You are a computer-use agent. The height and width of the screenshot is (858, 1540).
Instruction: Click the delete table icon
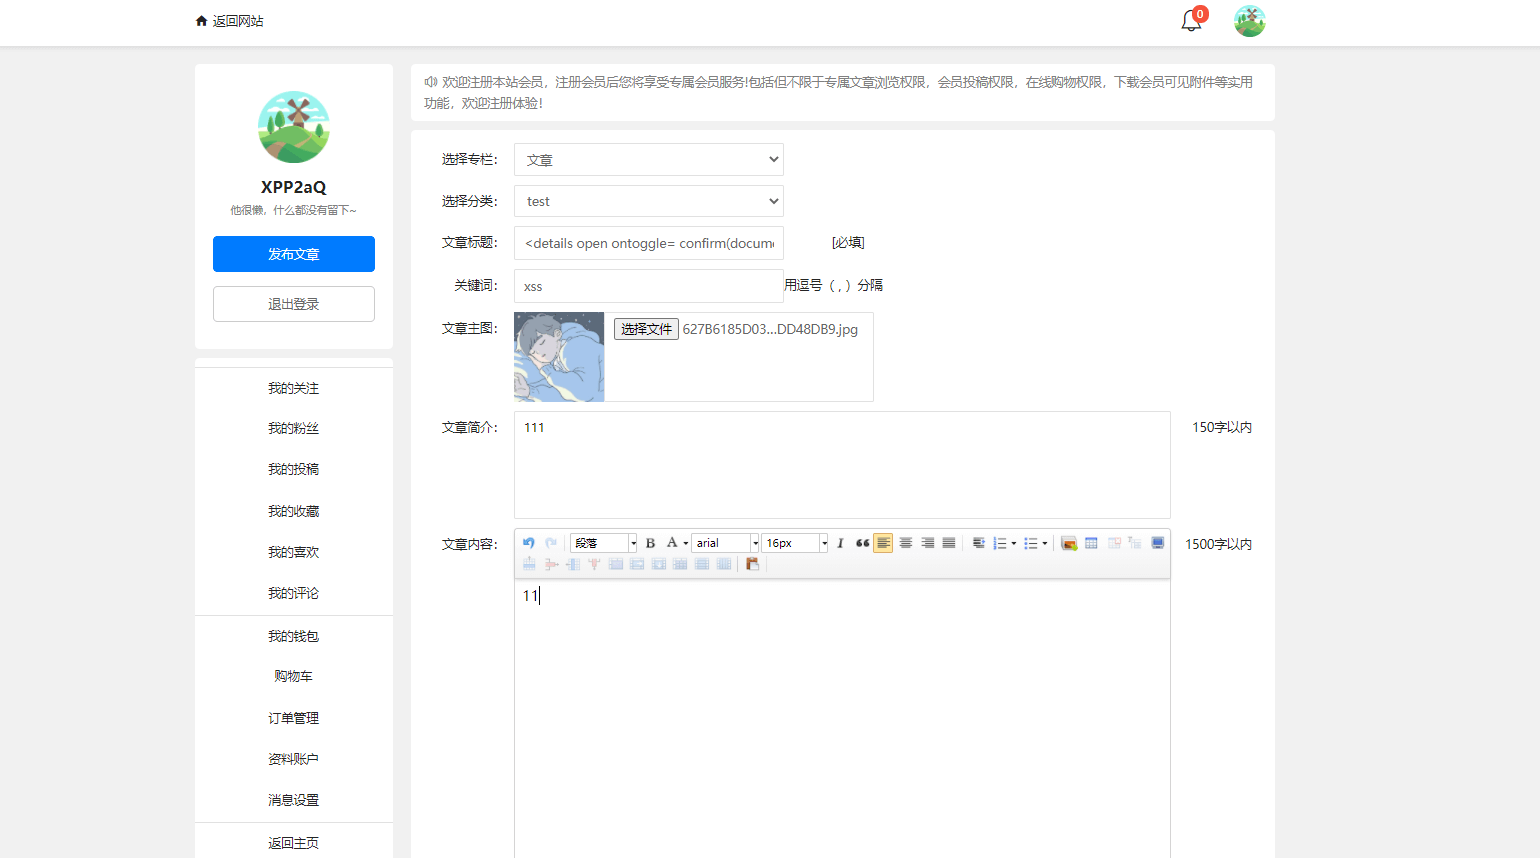pyautogui.click(x=1114, y=543)
